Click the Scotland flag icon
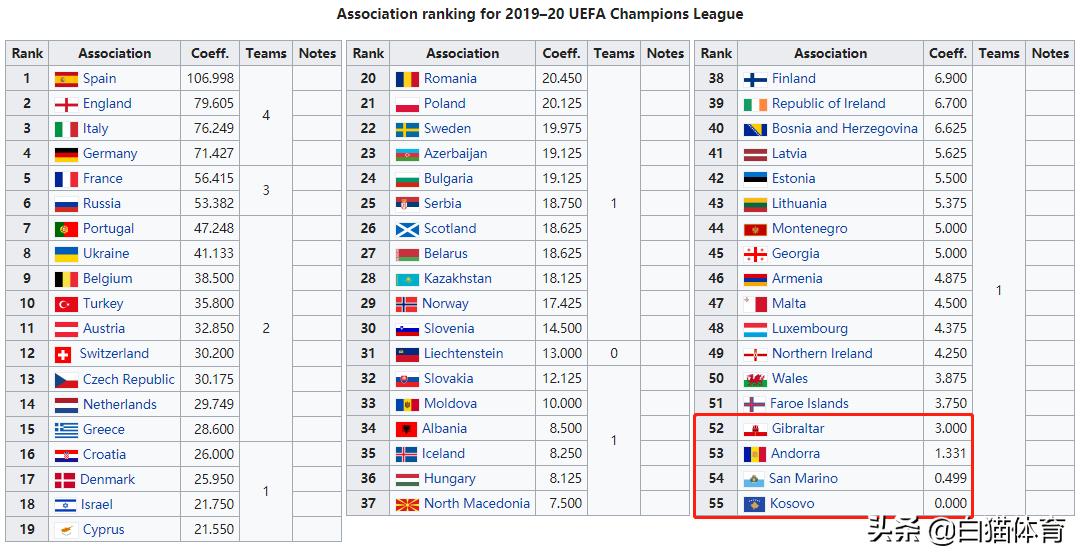The width and height of the screenshot is (1082, 560). 407,229
